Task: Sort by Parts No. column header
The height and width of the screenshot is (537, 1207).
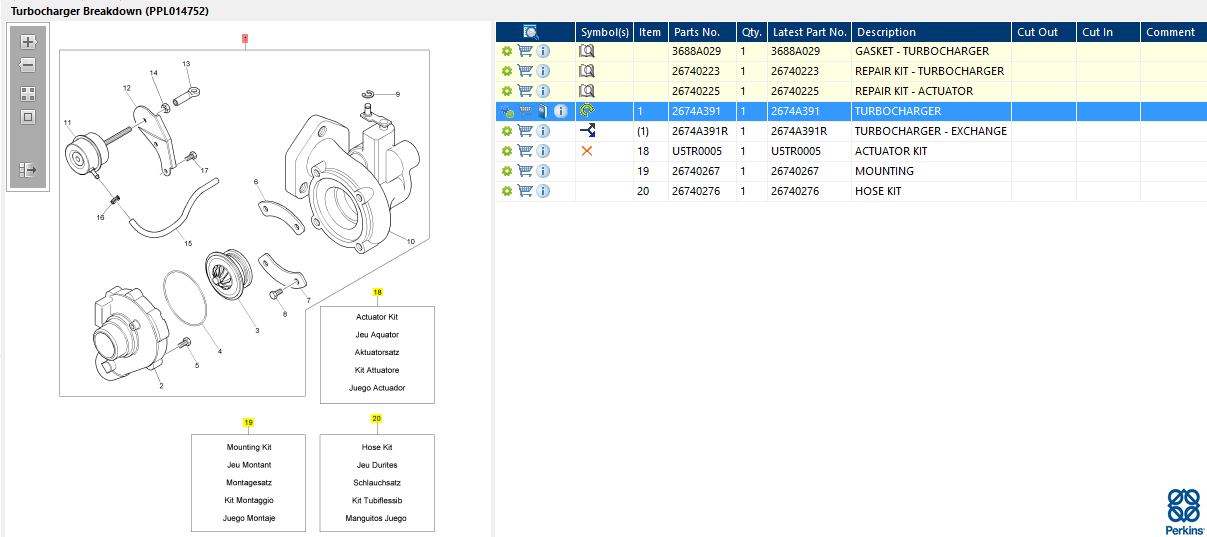Action: click(x=696, y=32)
